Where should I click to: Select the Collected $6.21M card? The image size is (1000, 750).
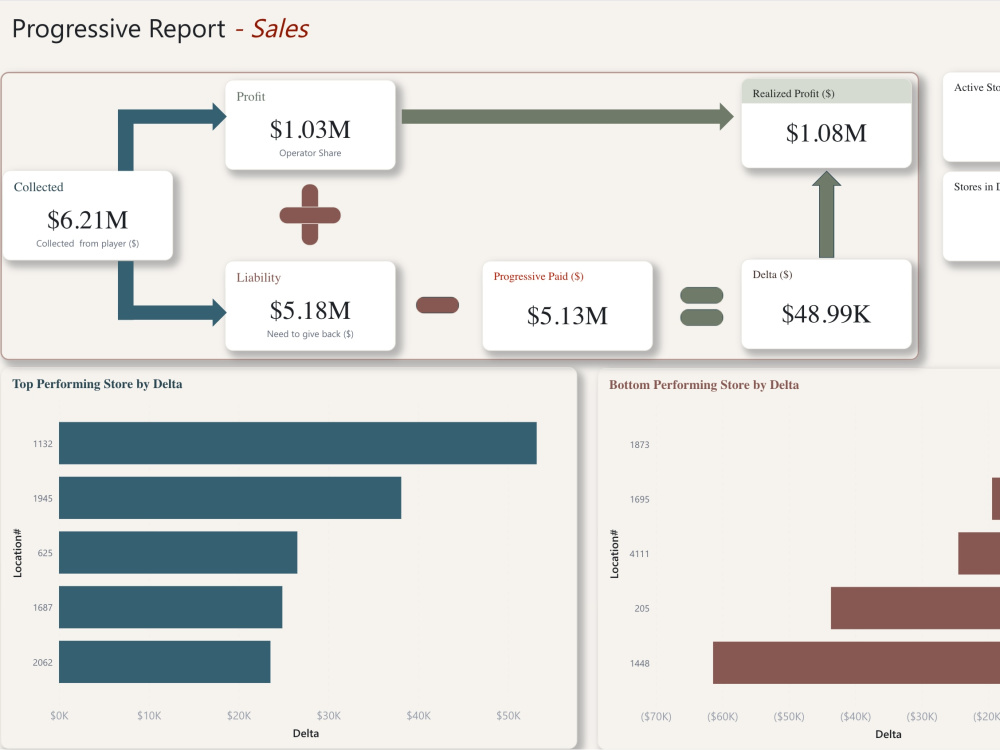[88, 216]
